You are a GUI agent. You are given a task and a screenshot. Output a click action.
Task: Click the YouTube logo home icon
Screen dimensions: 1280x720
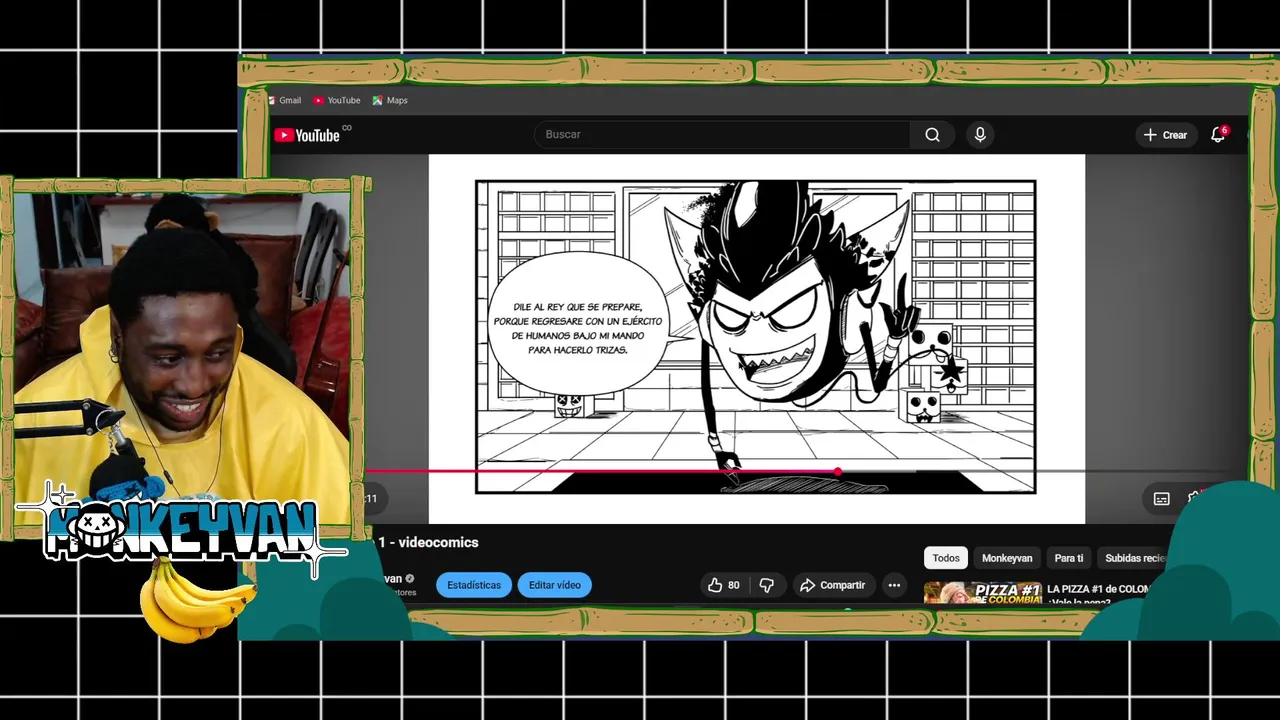[x=307, y=135]
